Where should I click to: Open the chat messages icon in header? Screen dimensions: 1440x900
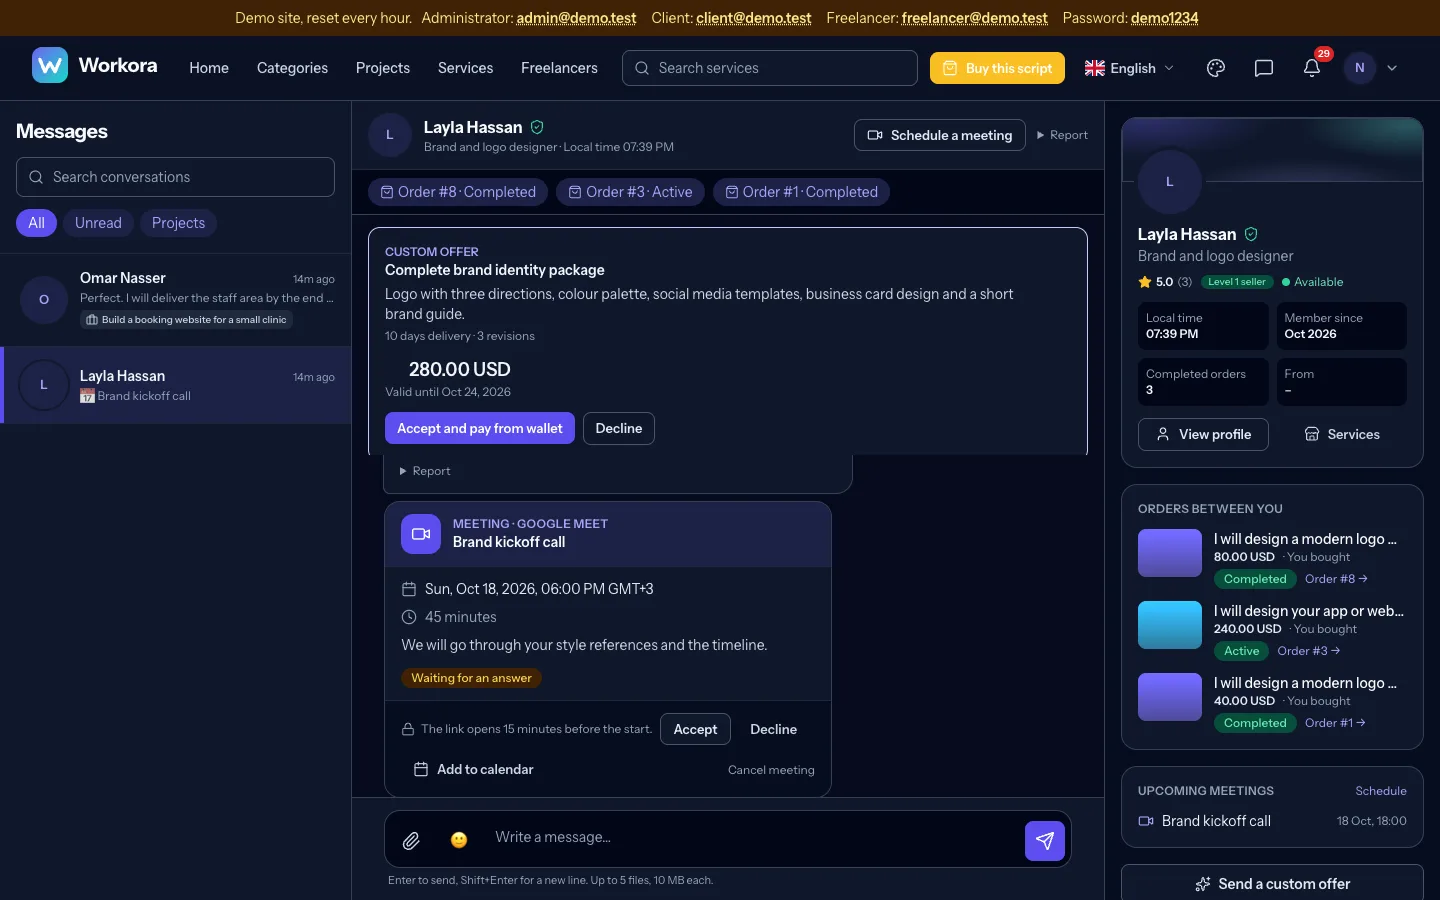tap(1264, 68)
